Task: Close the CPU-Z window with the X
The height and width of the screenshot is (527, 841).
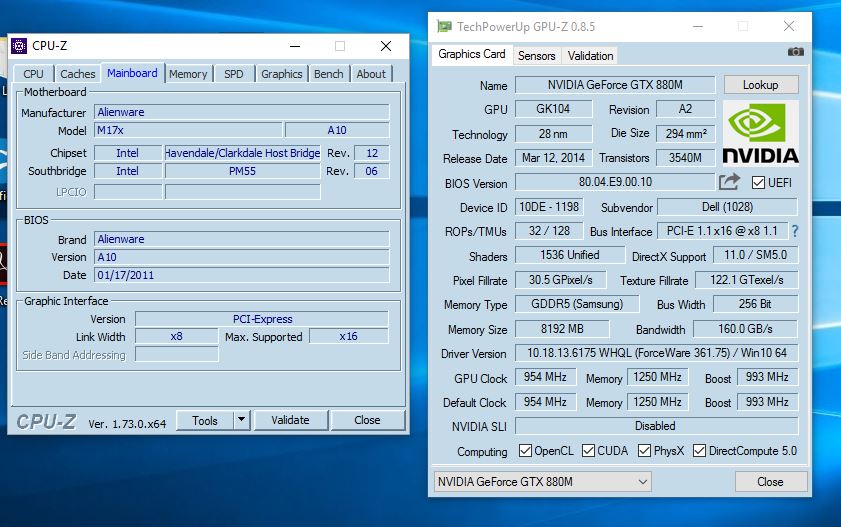Action: coord(386,46)
